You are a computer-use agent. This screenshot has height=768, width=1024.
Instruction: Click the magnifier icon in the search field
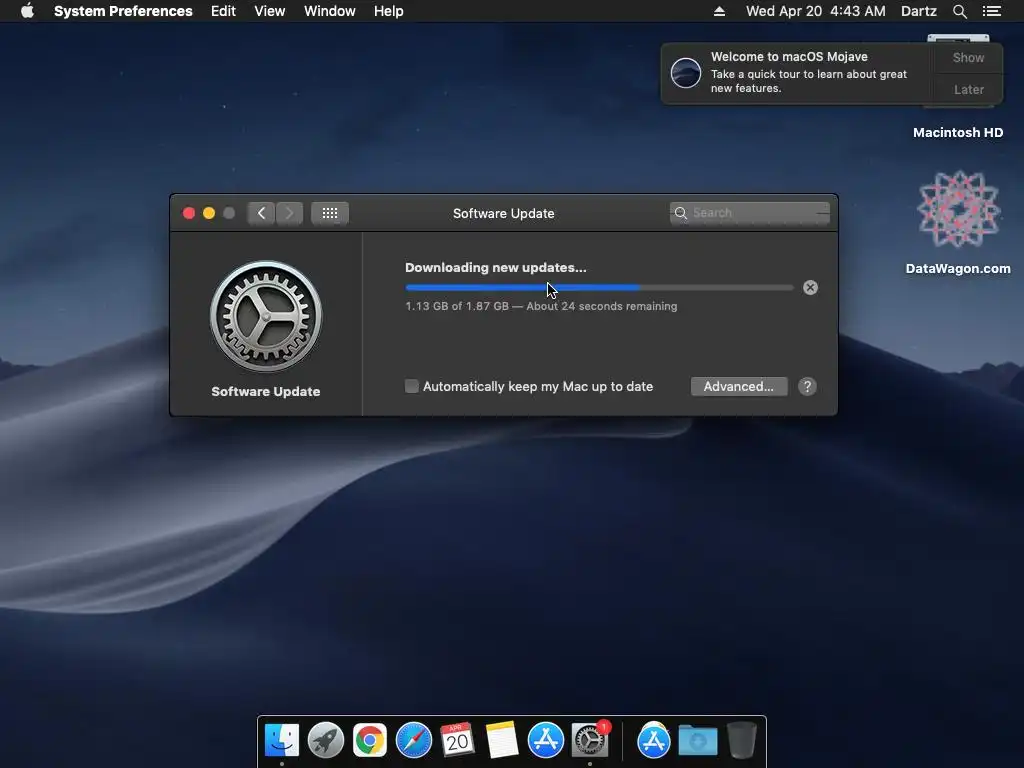click(680, 213)
